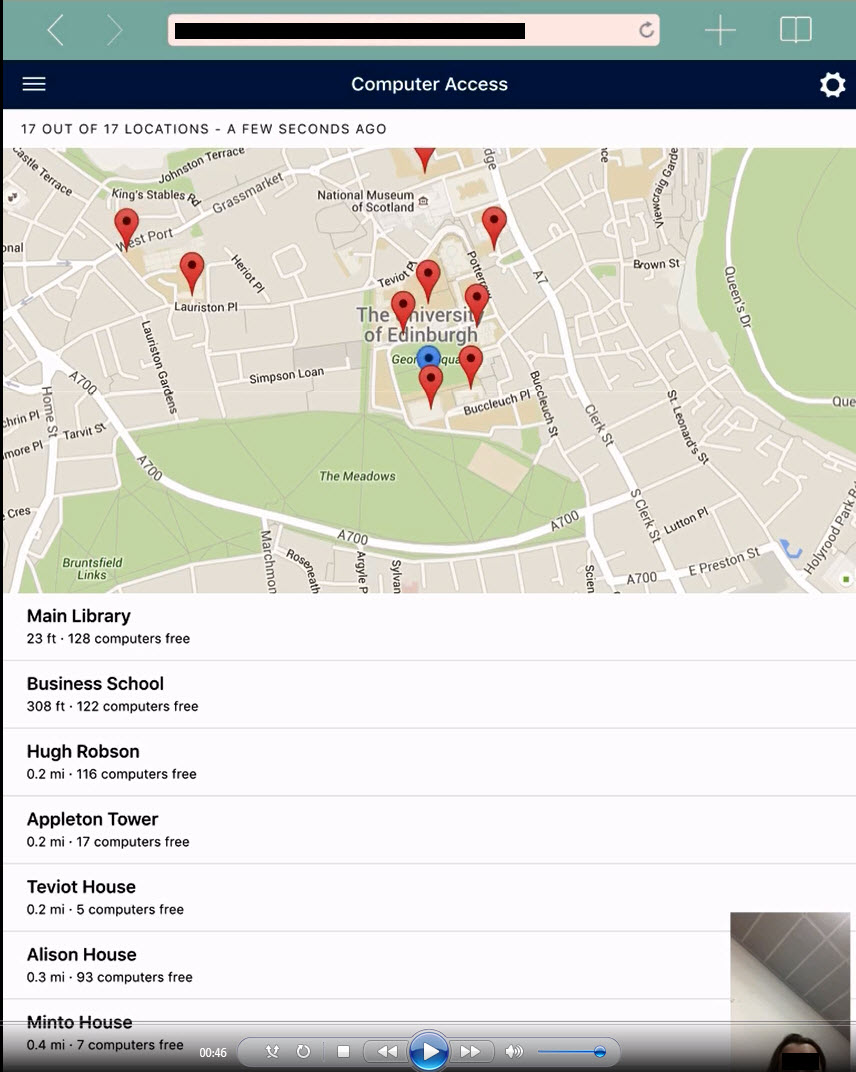Select the map pin near Teviot Pl

428,280
